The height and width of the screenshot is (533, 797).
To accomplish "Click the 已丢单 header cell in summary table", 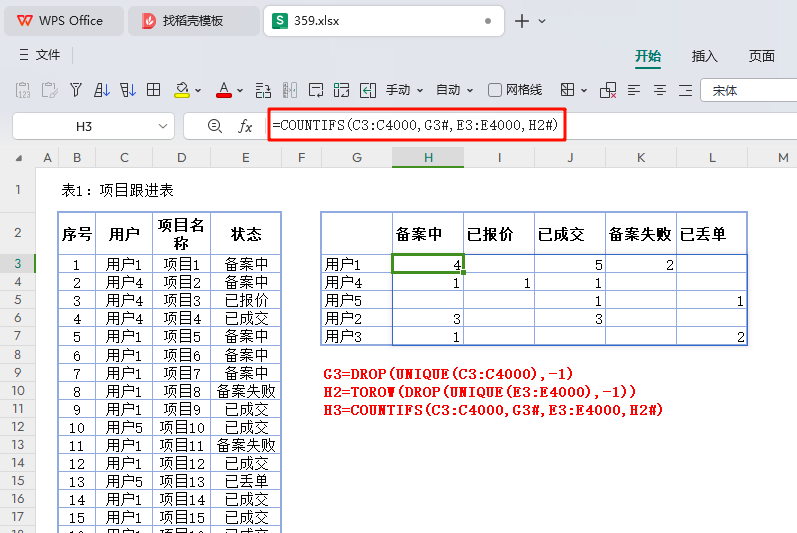I will 712,234.
